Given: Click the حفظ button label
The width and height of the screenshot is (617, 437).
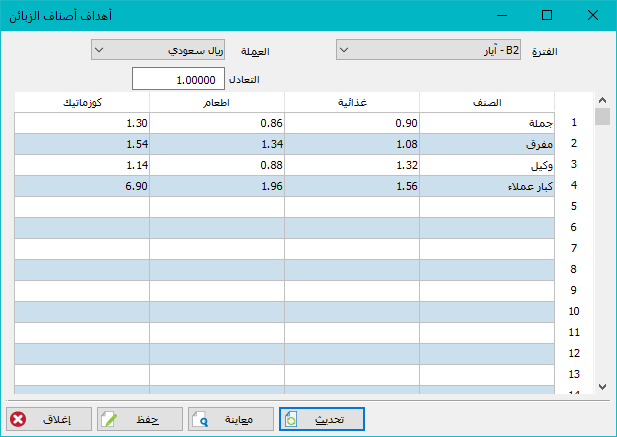Looking at the screenshot, I should pos(148,420).
